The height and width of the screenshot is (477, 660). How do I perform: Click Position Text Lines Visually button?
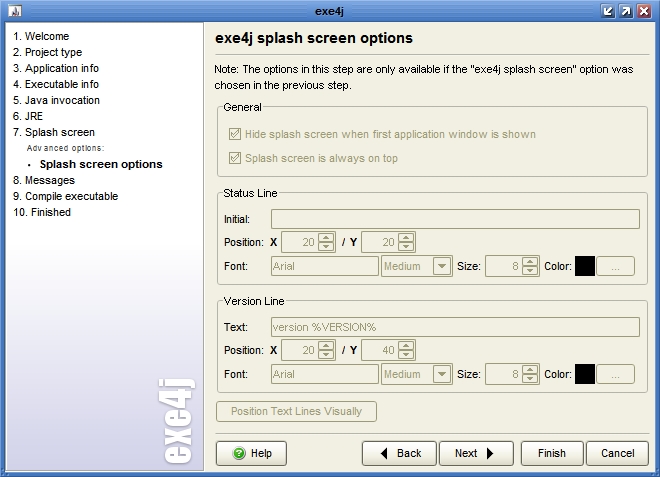[x=296, y=411]
